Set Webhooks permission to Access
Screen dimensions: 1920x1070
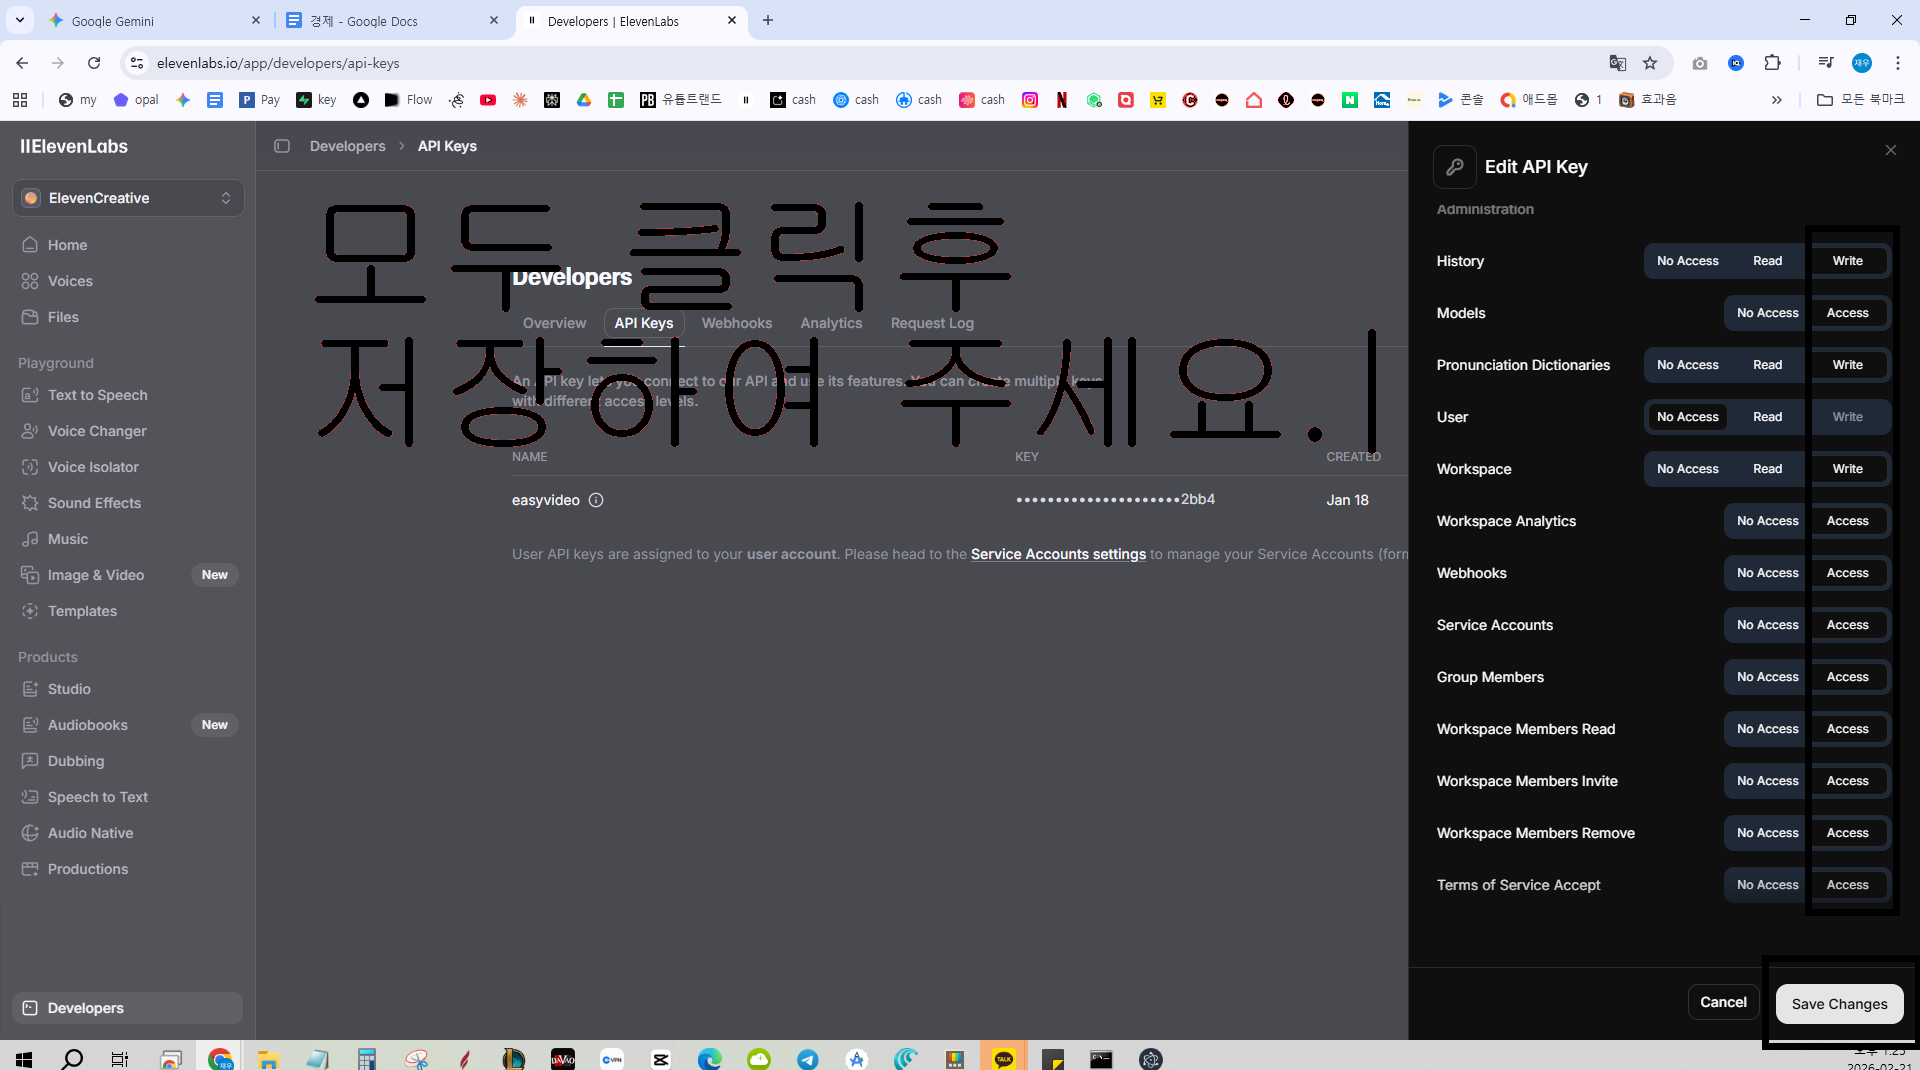pyautogui.click(x=1847, y=573)
